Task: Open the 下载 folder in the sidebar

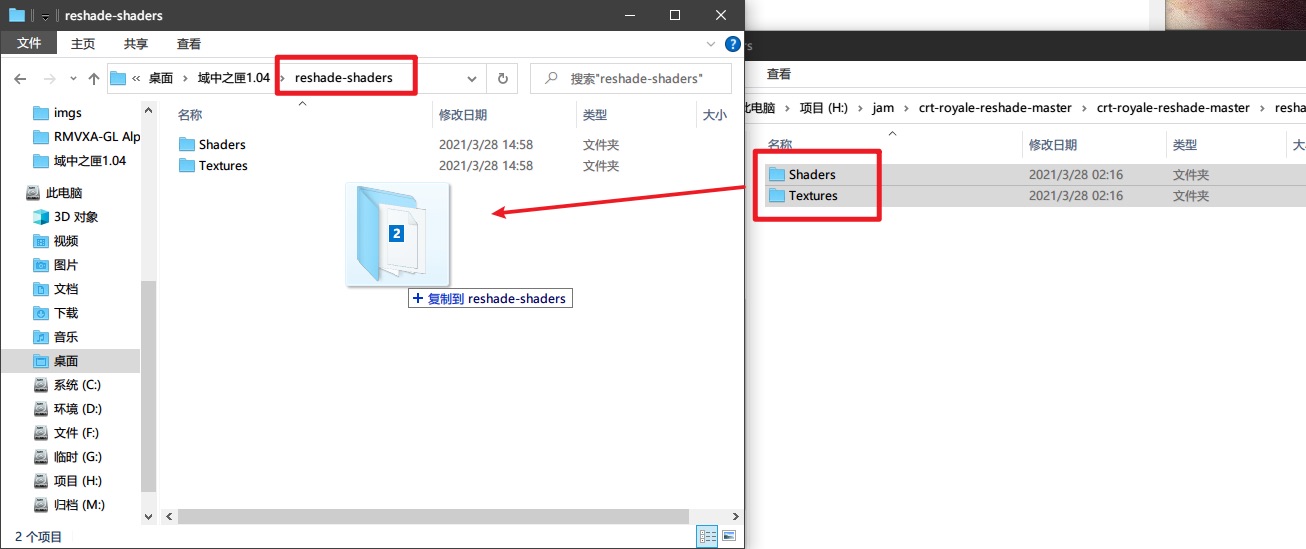Action: [66, 313]
